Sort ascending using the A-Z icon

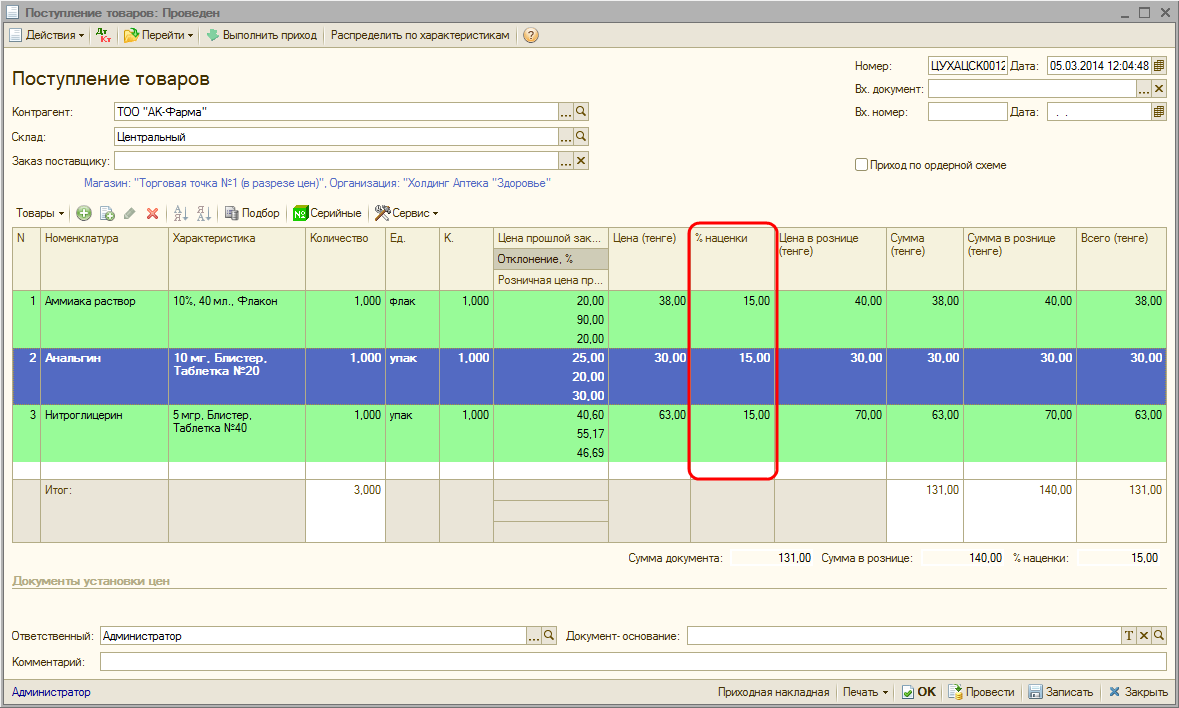[181, 213]
